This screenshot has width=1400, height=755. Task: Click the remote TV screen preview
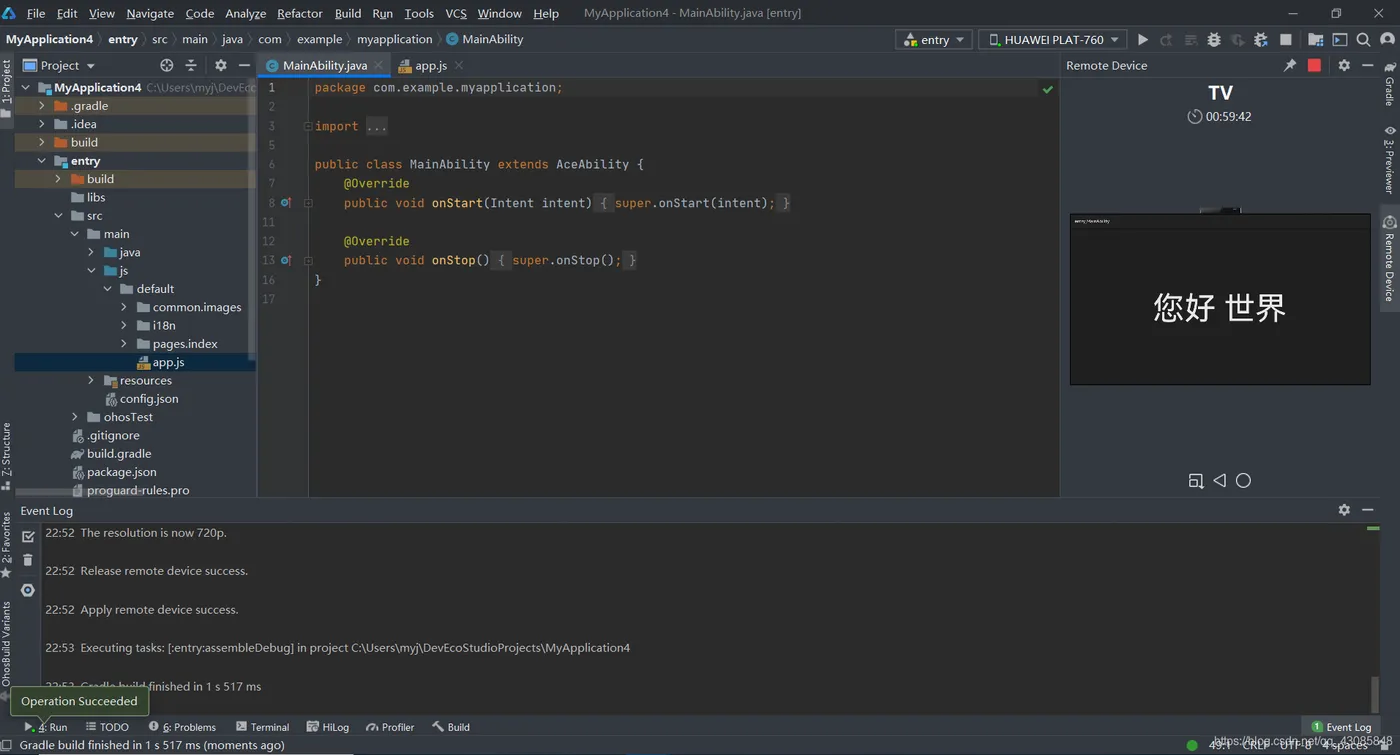pyautogui.click(x=1220, y=299)
